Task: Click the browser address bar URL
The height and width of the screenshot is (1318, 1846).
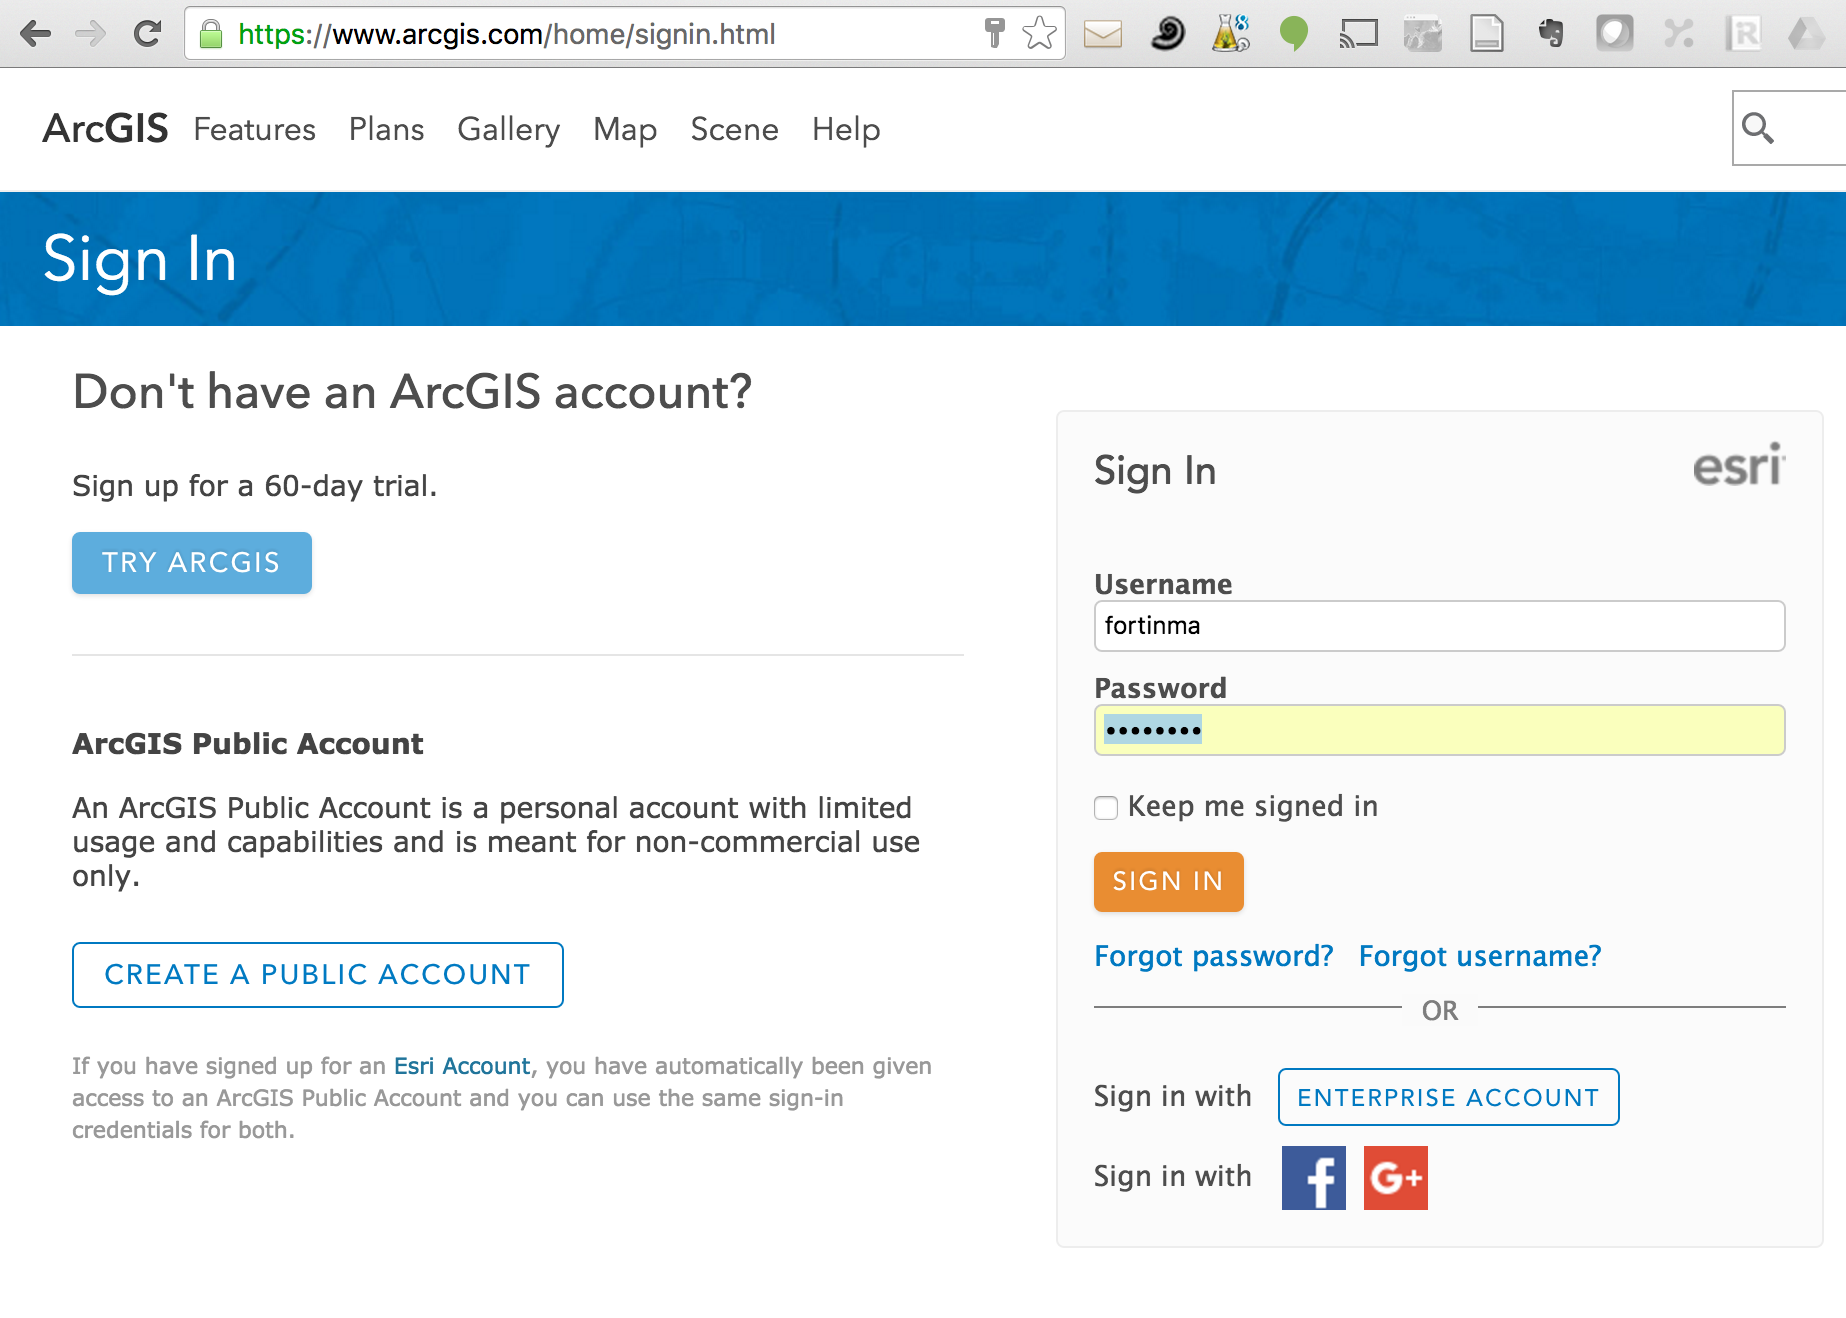Action: [x=506, y=34]
